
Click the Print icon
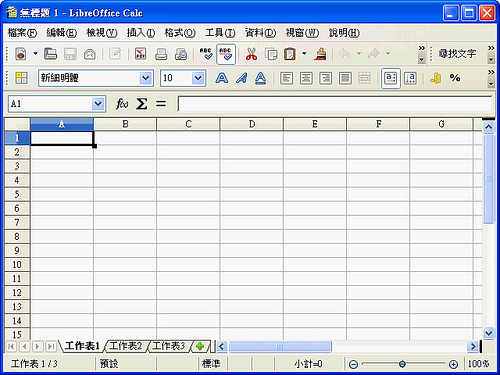161,54
